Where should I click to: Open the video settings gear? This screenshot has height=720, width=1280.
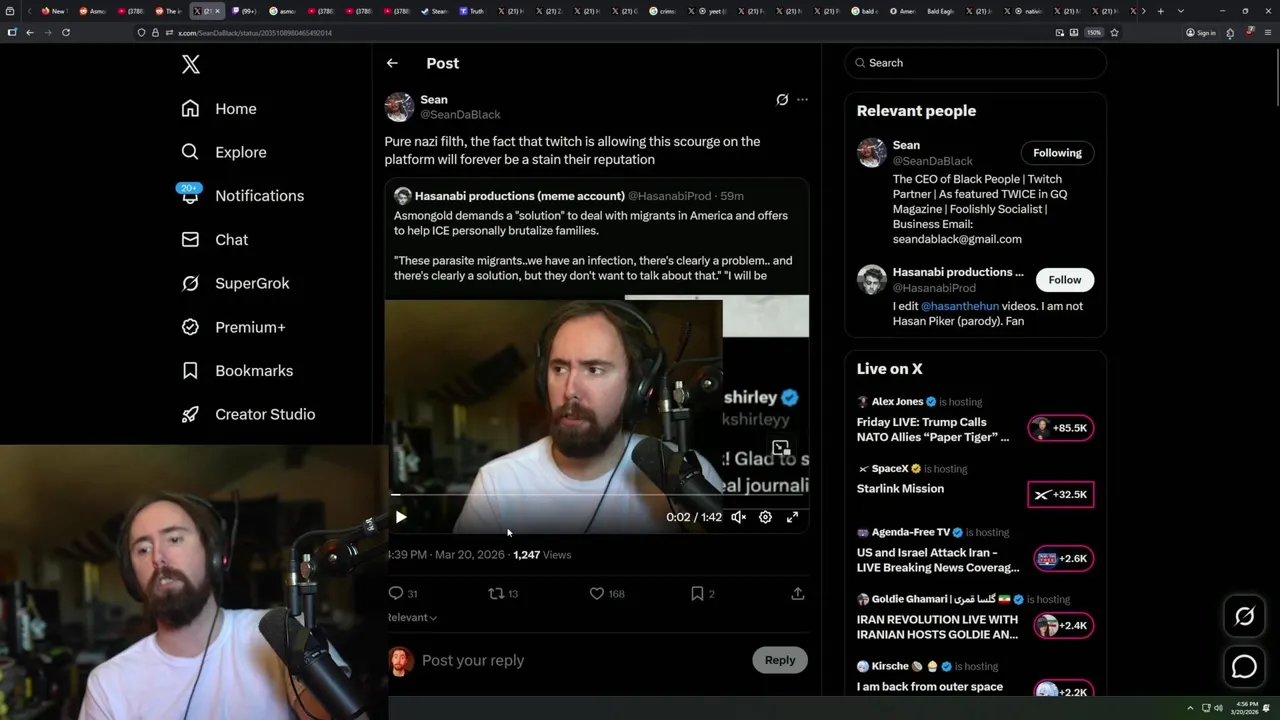pos(765,517)
